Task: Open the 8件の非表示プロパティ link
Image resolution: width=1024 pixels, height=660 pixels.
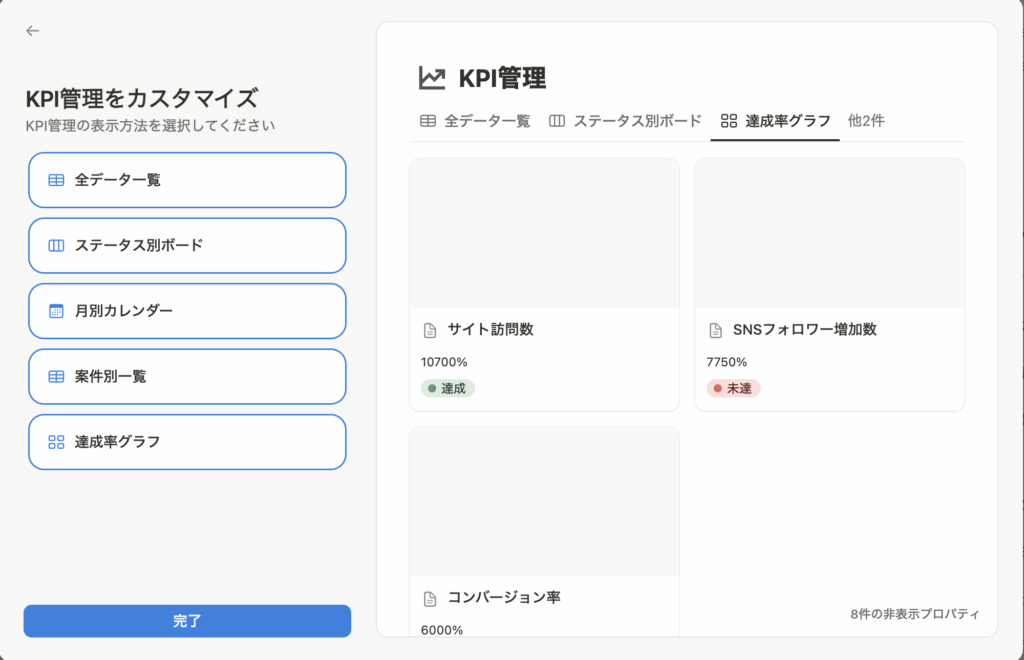Action: pos(915,614)
